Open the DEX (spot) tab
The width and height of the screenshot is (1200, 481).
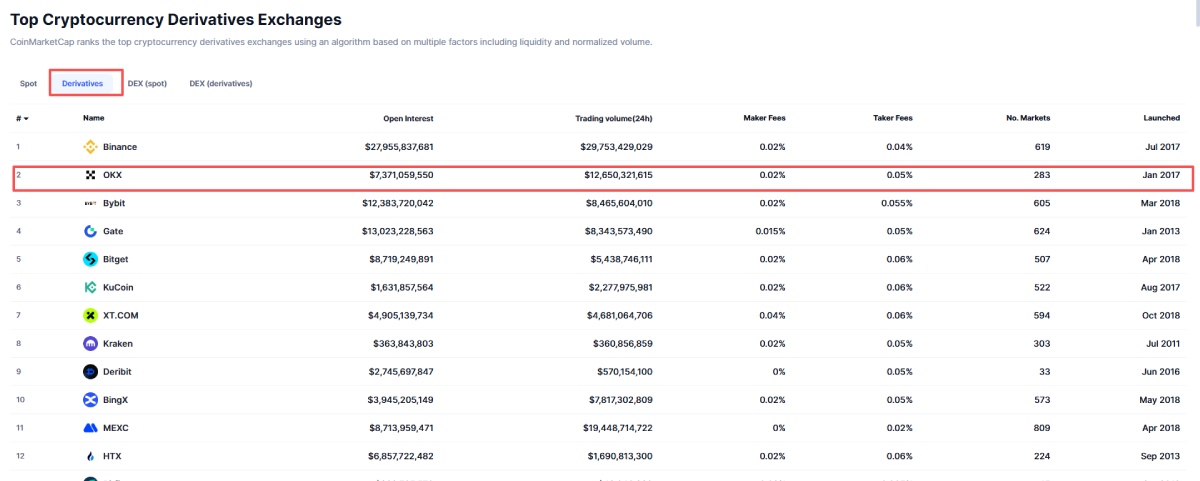tap(147, 83)
